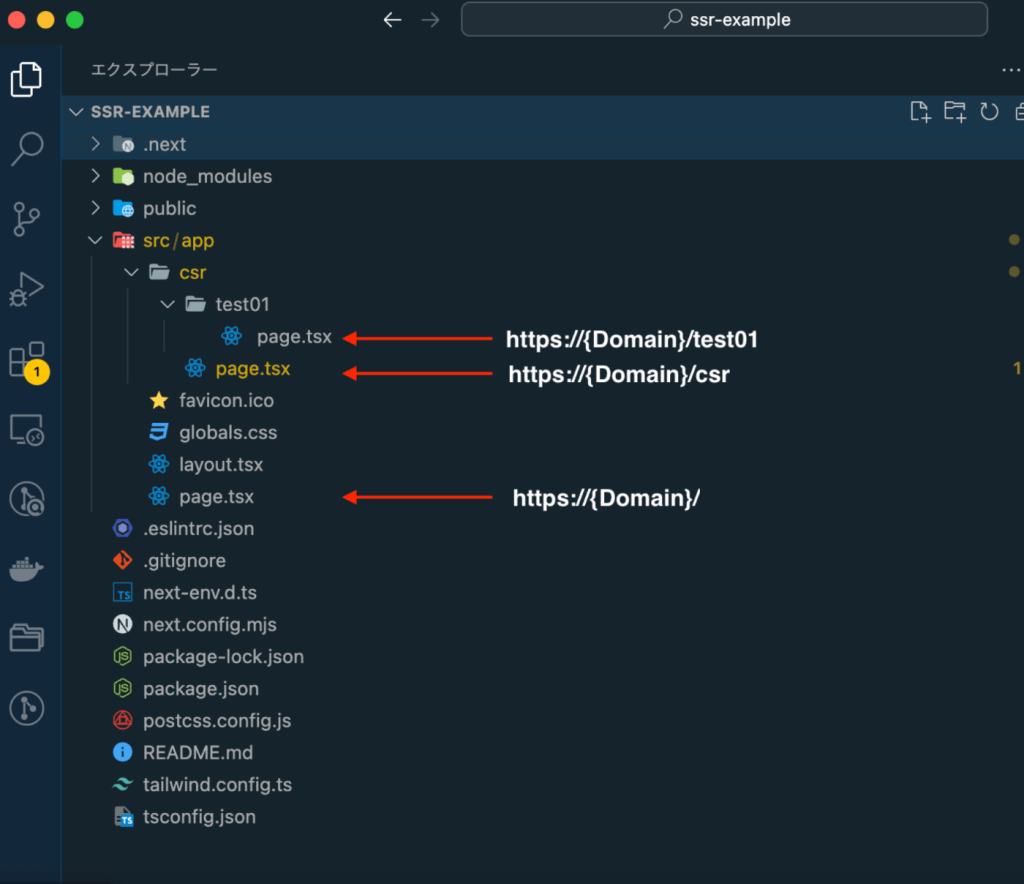
Task: Open Extensions view with update badge
Action: tap(27, 359)
